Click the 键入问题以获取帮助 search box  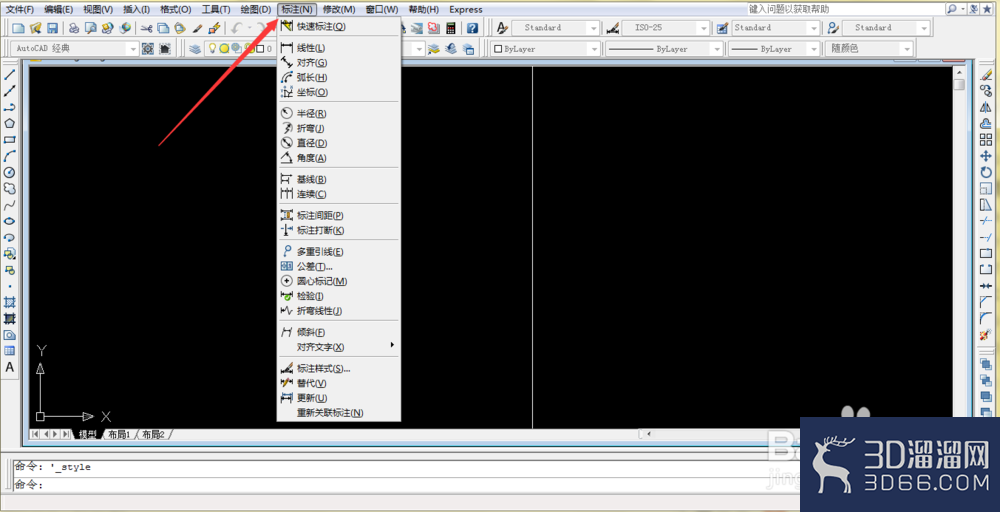tap(846, 9)
